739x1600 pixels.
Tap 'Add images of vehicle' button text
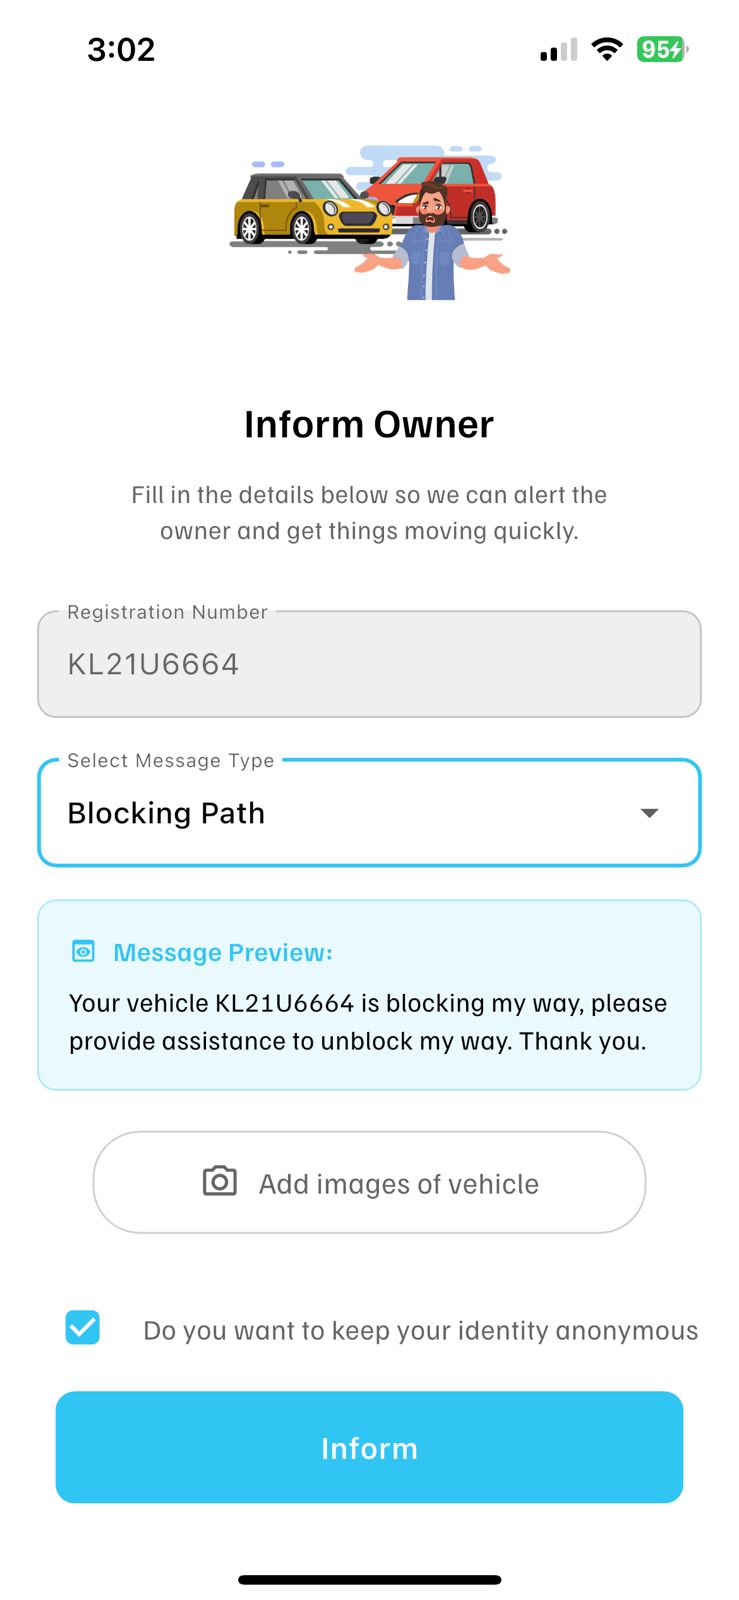398,1184
